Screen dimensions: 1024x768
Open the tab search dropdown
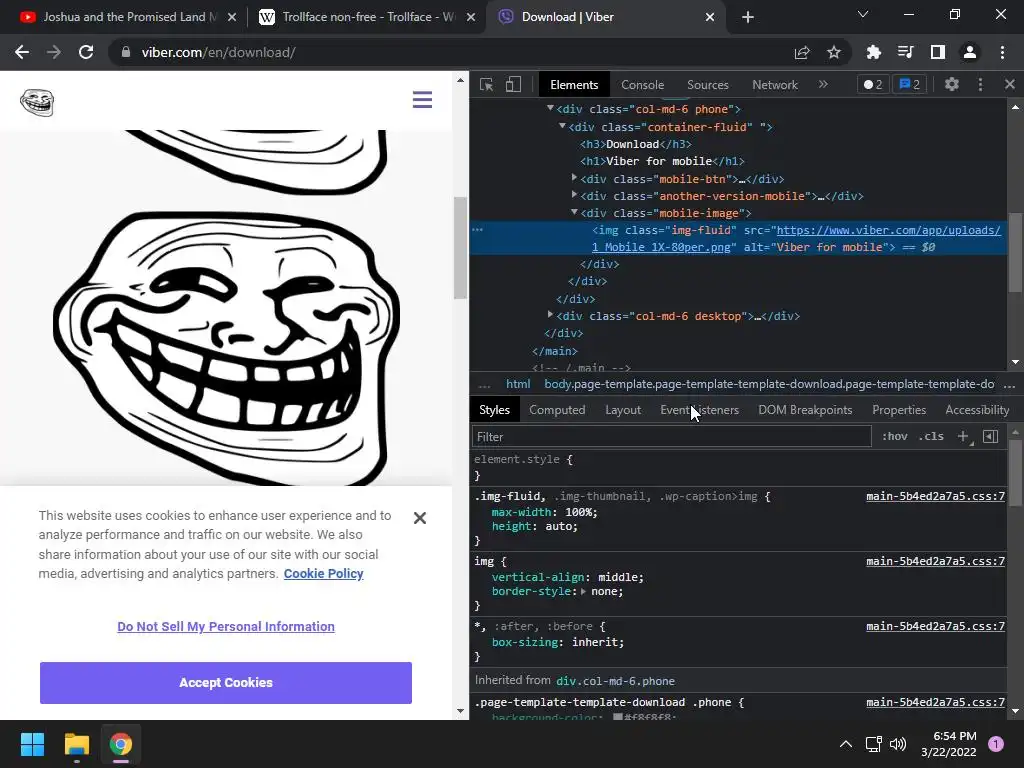click(x=863, y=14)
